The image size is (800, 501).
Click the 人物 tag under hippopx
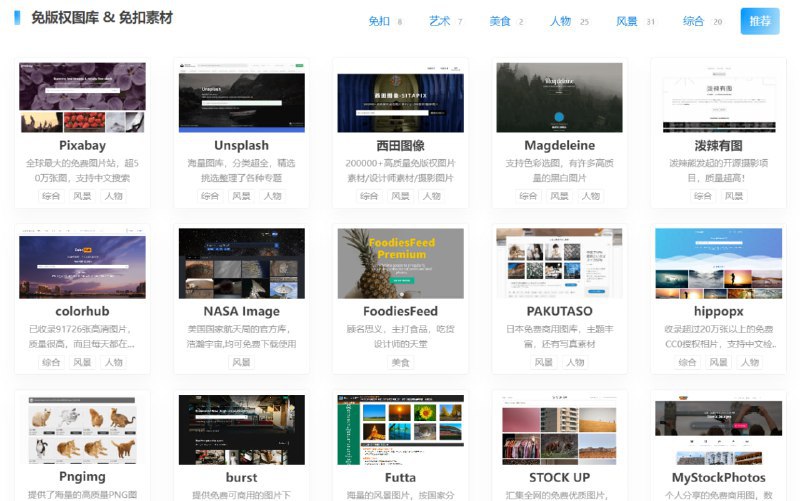[x=750, y=362]
